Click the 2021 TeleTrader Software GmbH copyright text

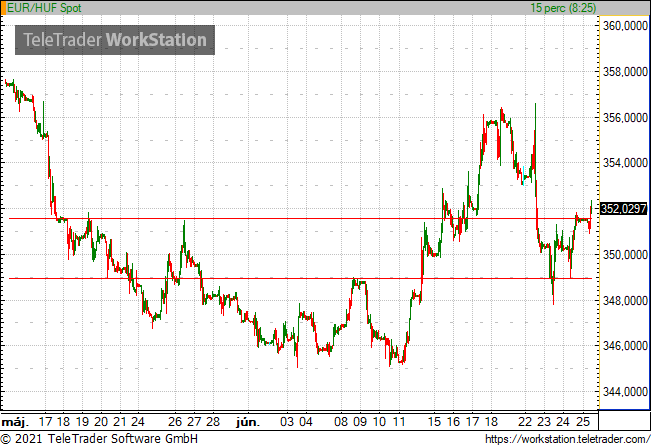click(99, 439)
